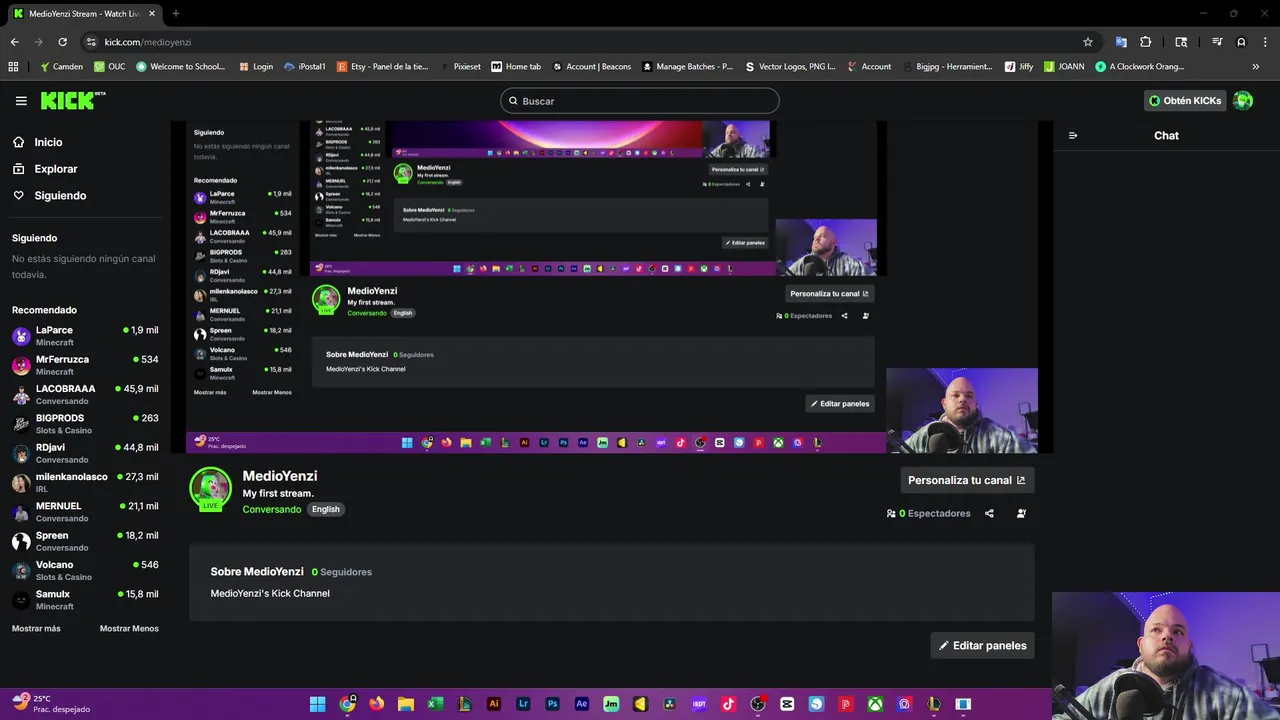This screenshot has height=720, width=1280.
Task: Open Excel from taskbar
Action: pos(435,704)
